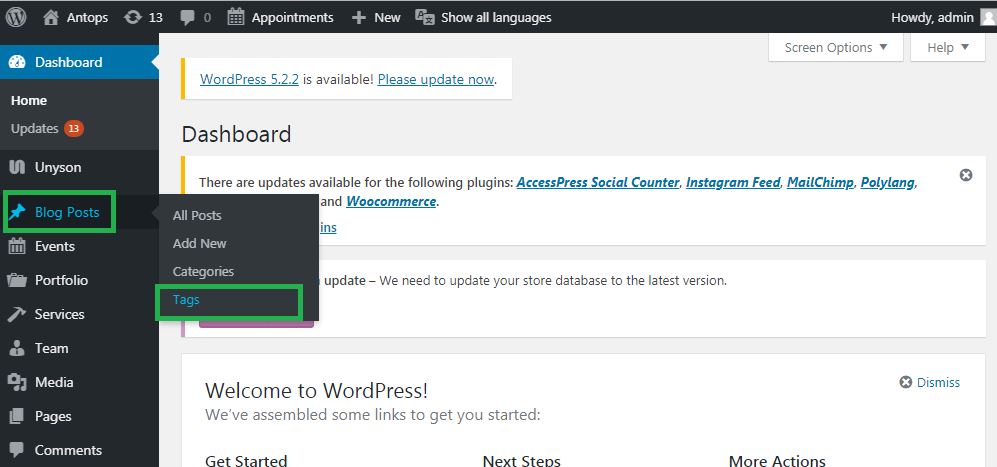Click the More Actions heading
The height and width of the screenshot is (467, 997).
tap(777, 461)
